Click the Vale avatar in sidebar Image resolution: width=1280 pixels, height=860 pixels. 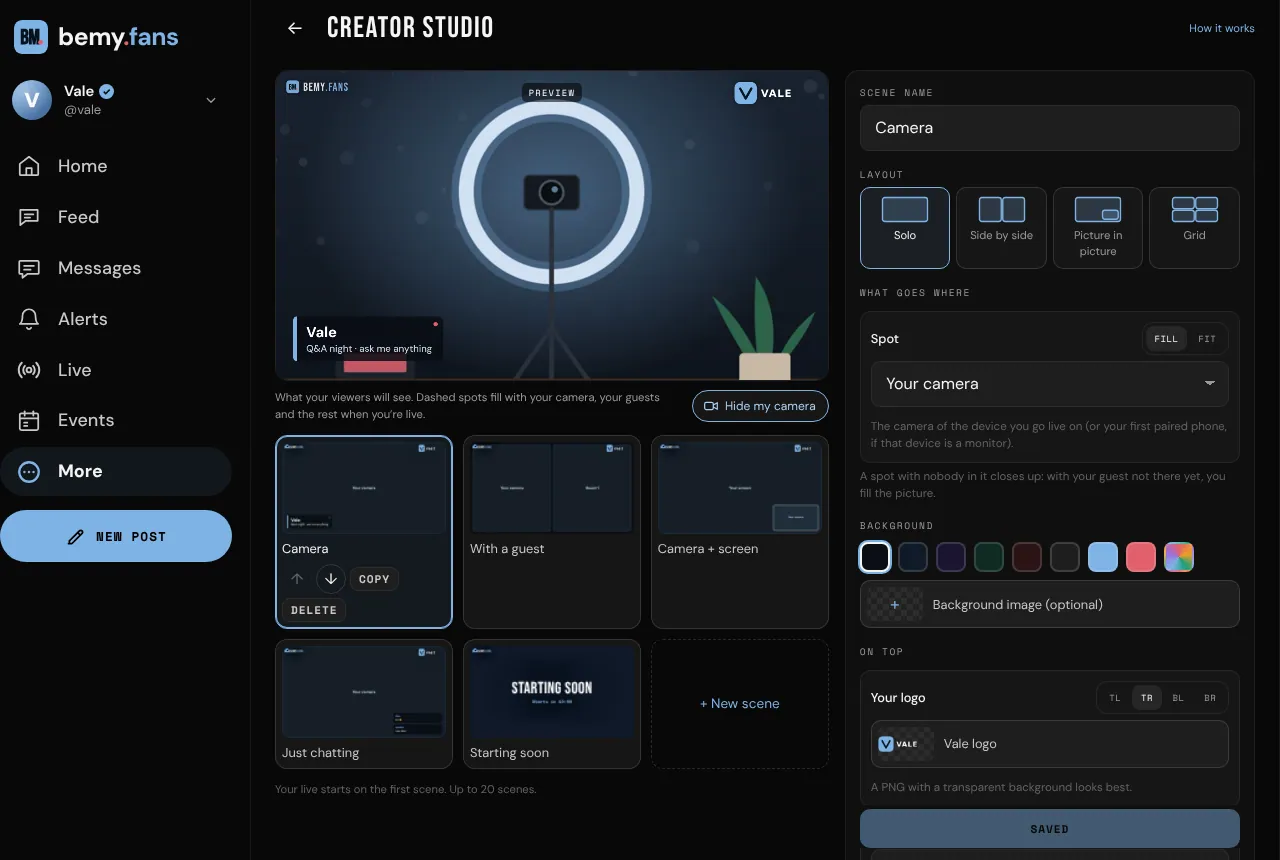[x=32, y=100]
